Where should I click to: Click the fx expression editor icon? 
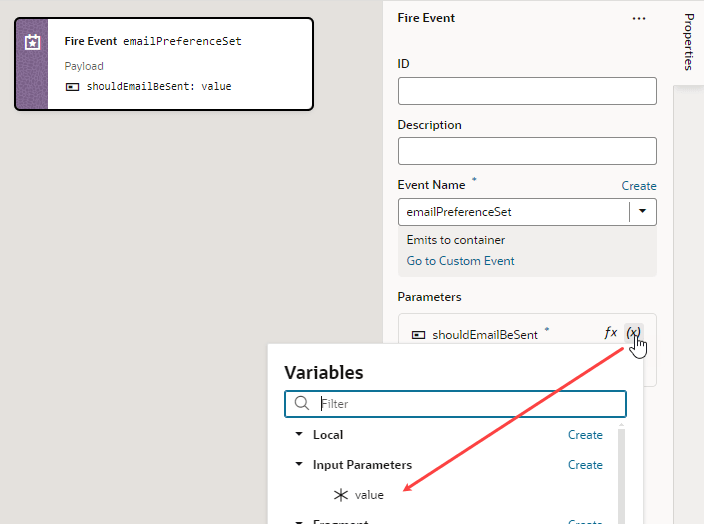[610, 333]
